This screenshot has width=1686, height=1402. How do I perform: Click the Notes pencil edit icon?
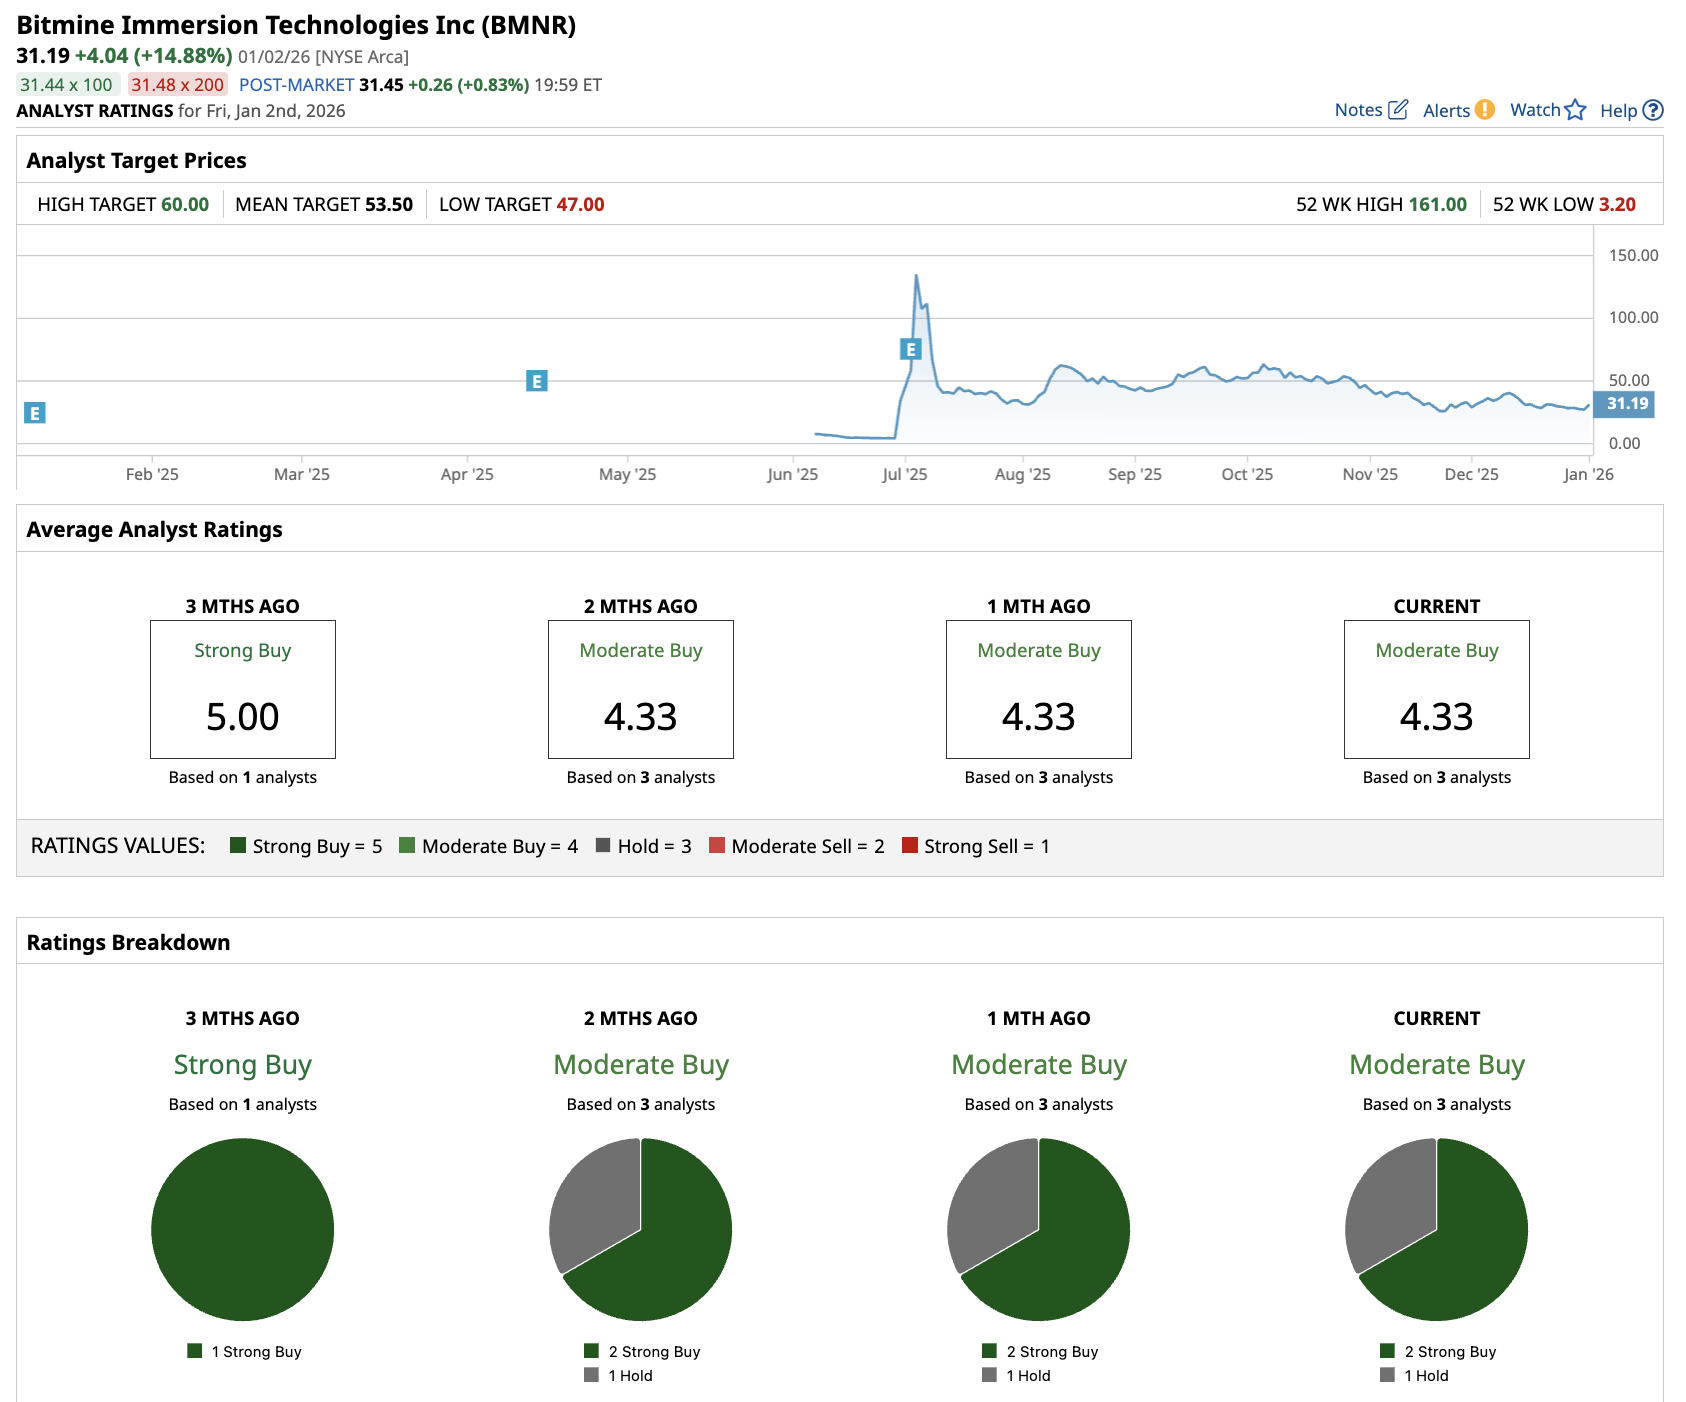pos(1398,110)
